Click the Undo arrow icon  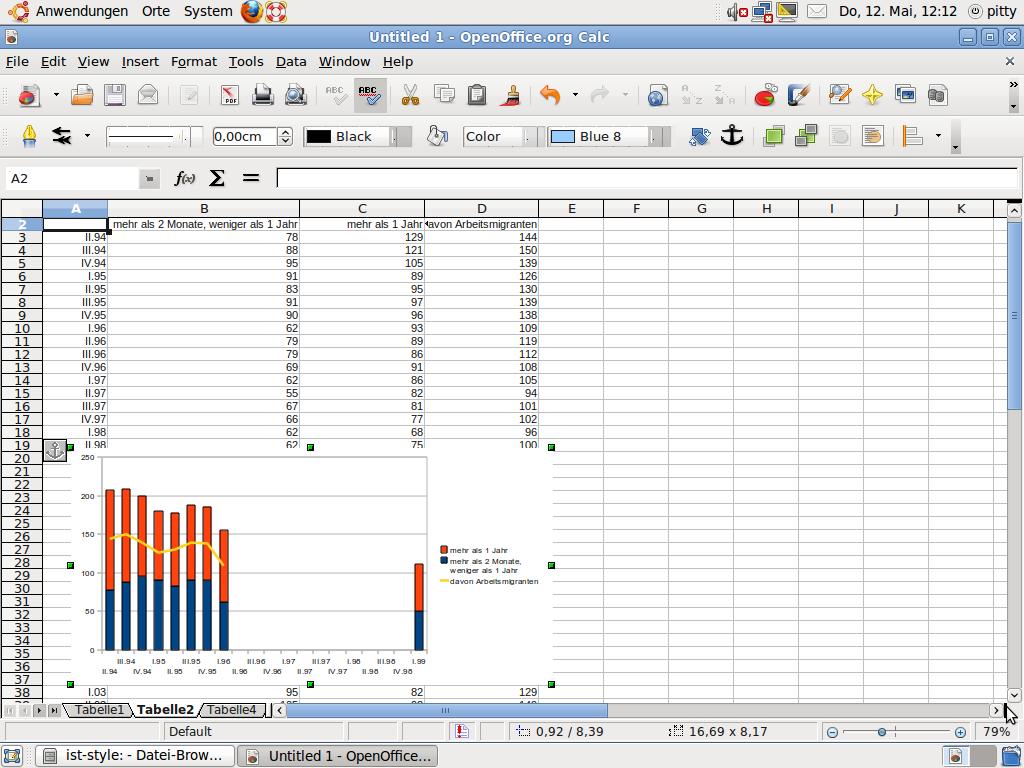pos(550,95)
